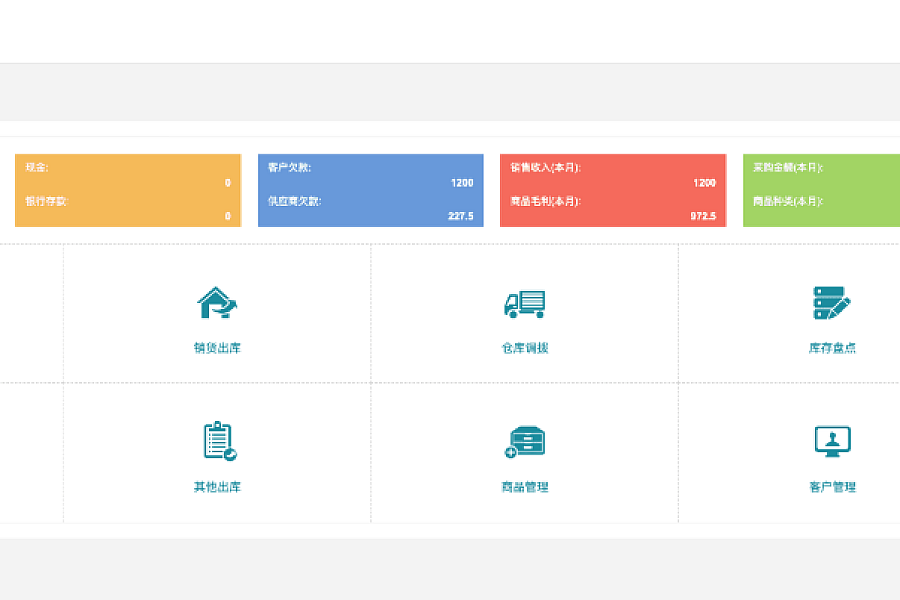Click the 银行存款 value 0
The height and width of the screenshot is (600, 900).
(228, 216)
